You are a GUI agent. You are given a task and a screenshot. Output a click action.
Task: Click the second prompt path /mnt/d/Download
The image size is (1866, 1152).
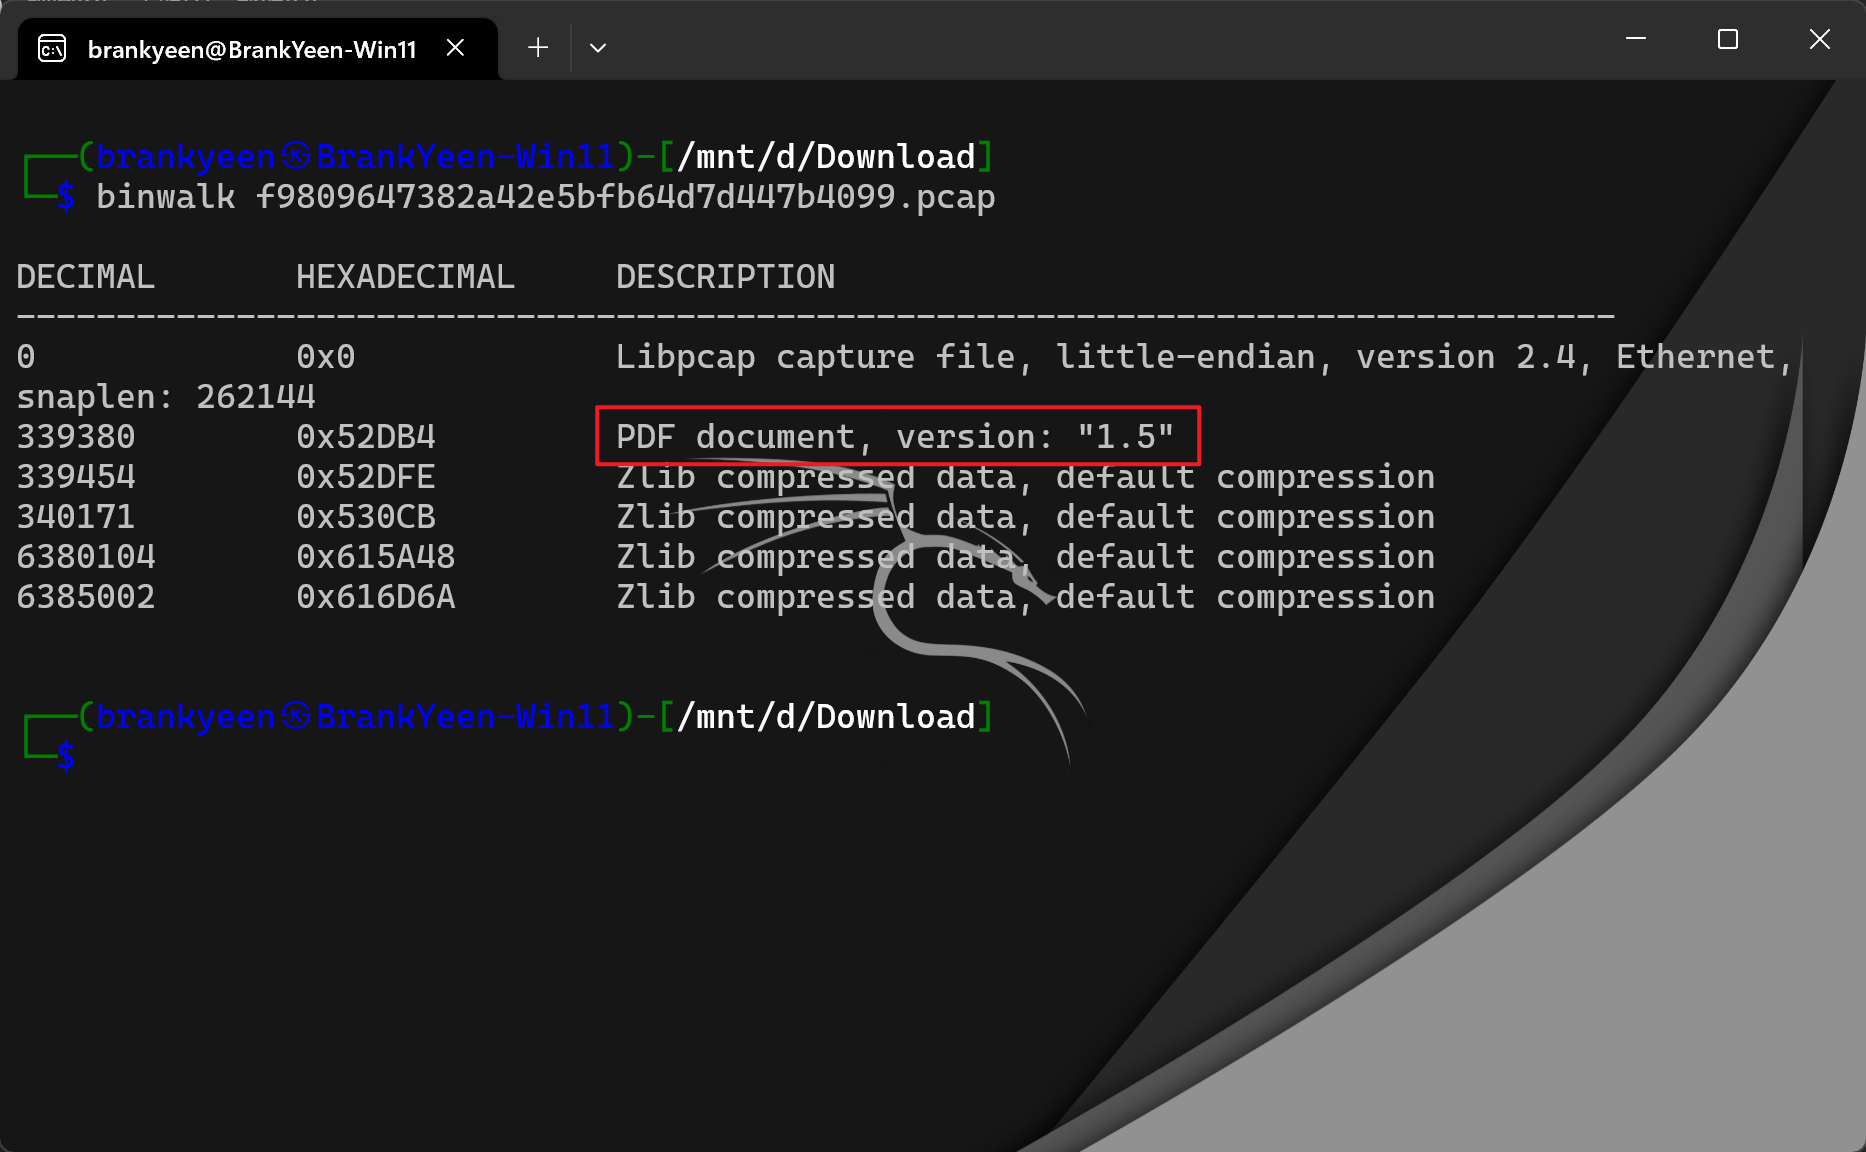(826, 717)
